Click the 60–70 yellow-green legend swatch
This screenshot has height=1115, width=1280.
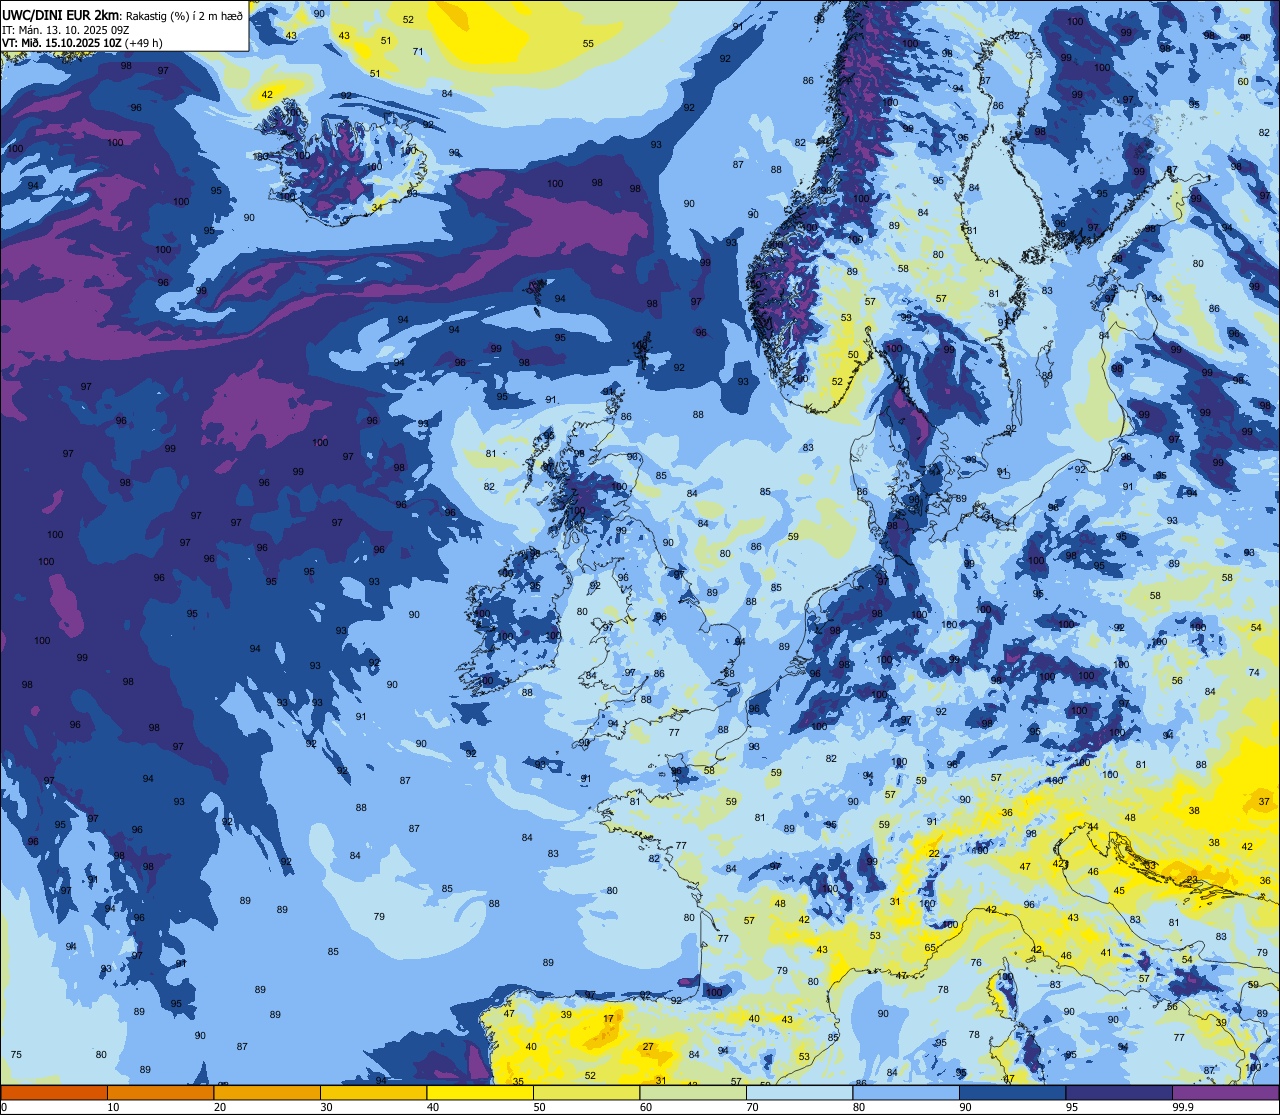(693, 1092)
